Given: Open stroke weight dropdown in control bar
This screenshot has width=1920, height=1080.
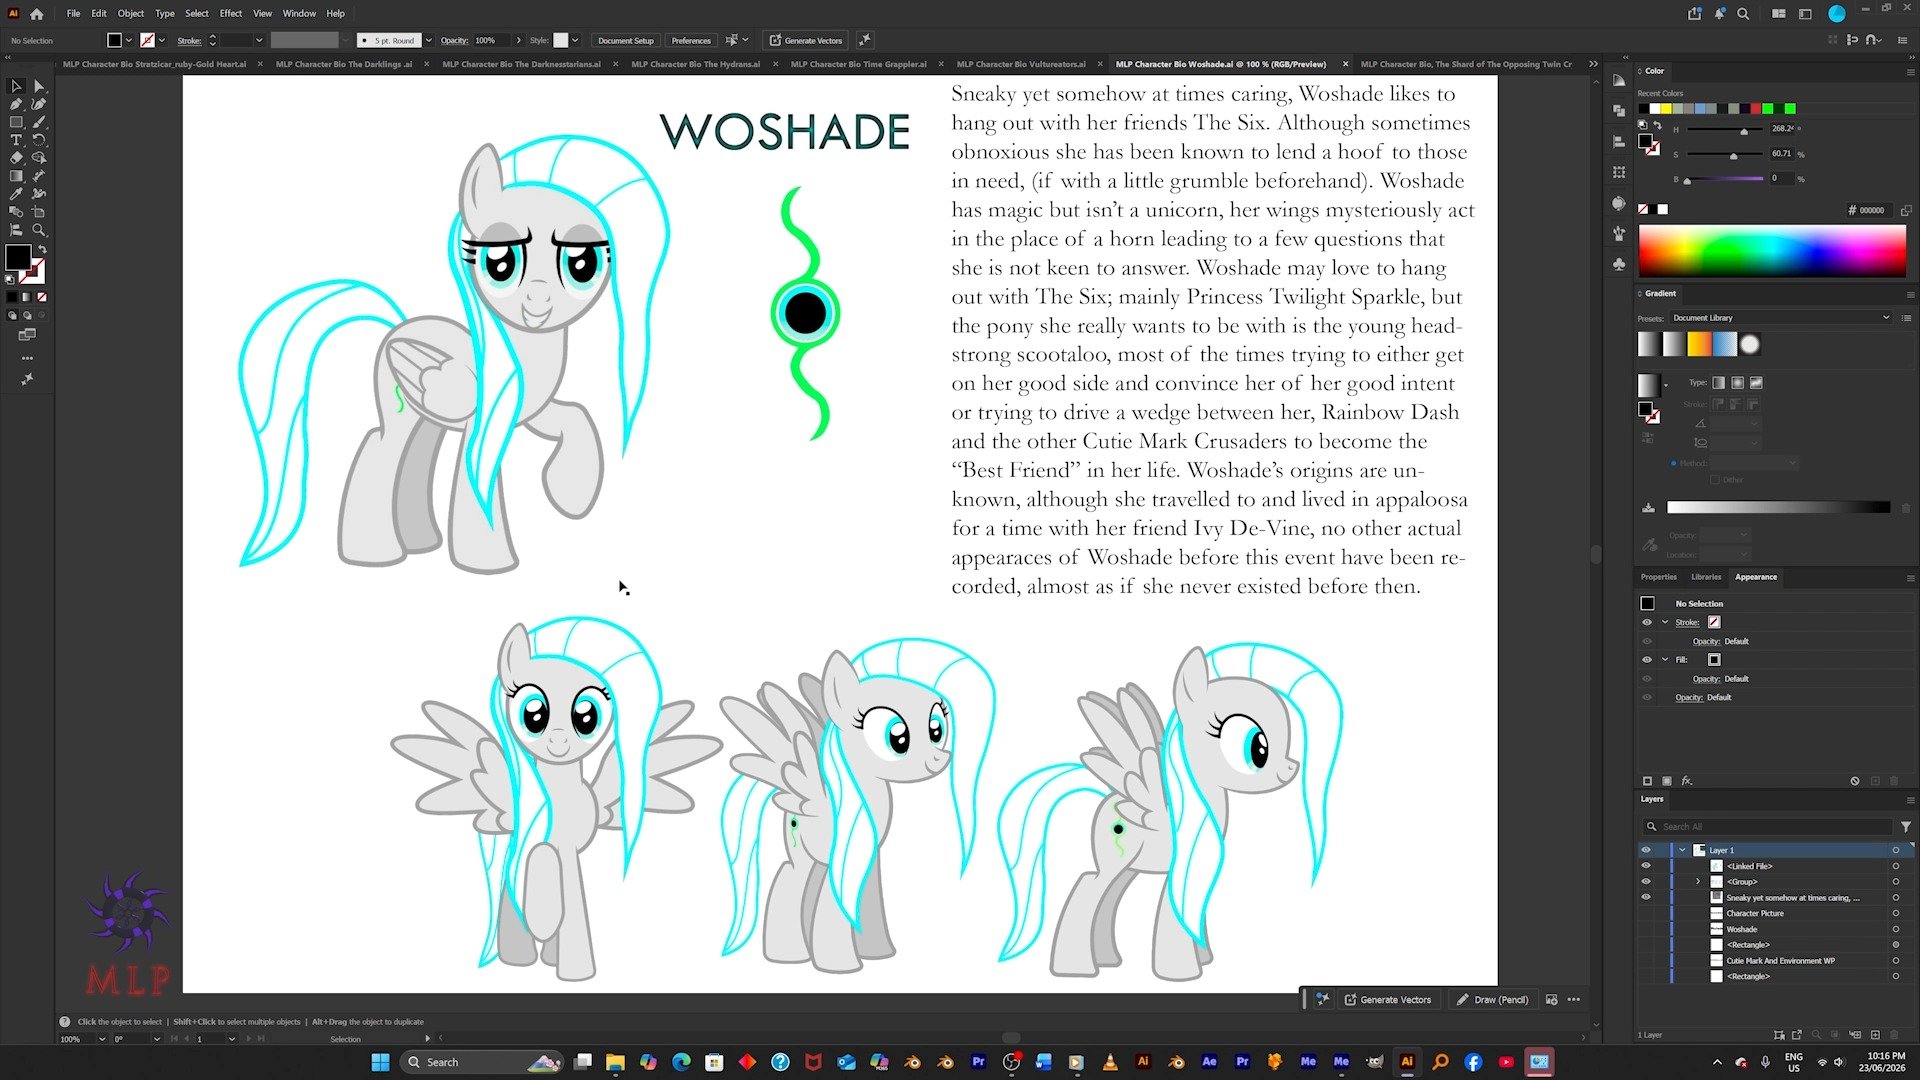Looking at the screenshot, I should pyautogui.click(x=259, y=41).
